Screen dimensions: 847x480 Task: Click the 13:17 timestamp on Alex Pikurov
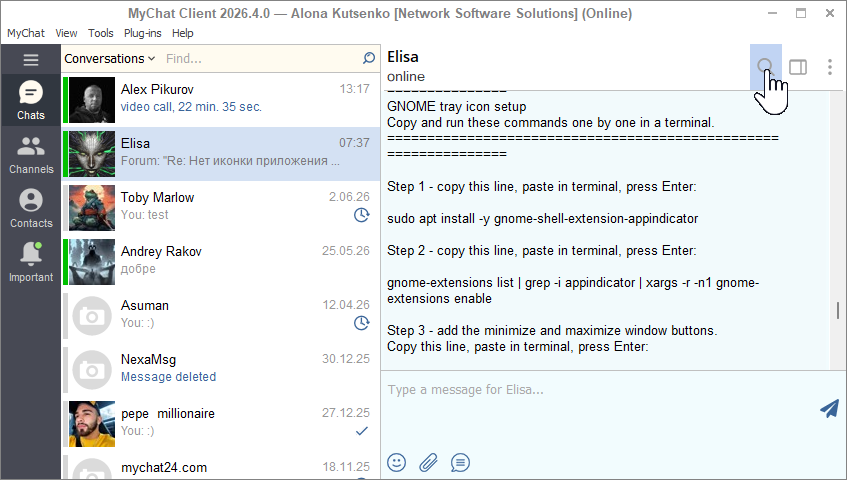point(354,89)
